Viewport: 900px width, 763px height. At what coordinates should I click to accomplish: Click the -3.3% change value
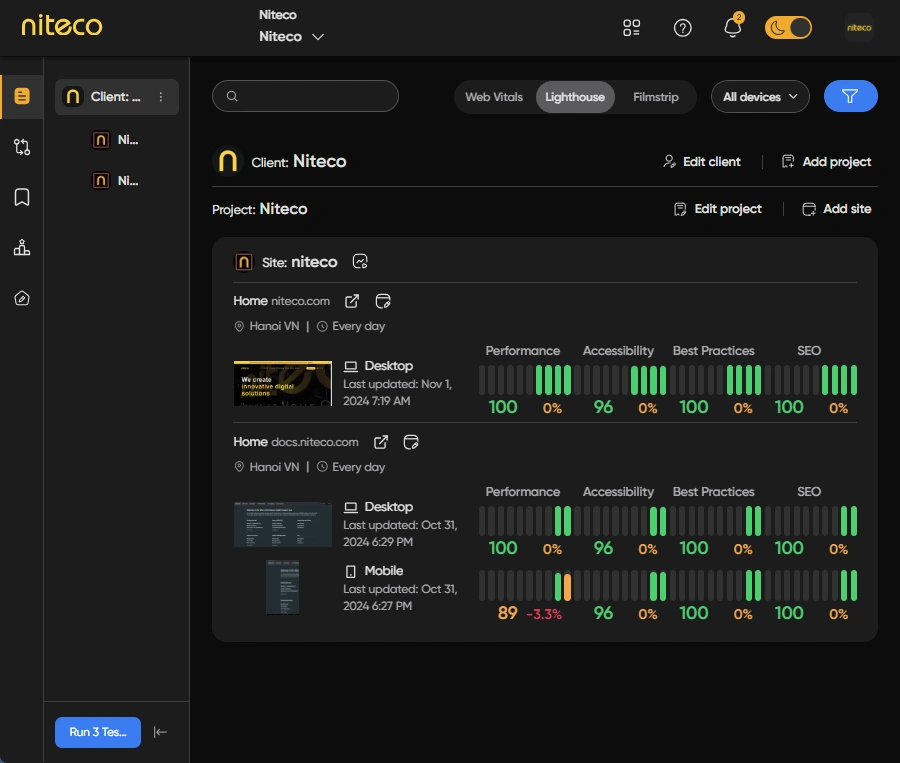pyautogui.click(x=544, y=614)
